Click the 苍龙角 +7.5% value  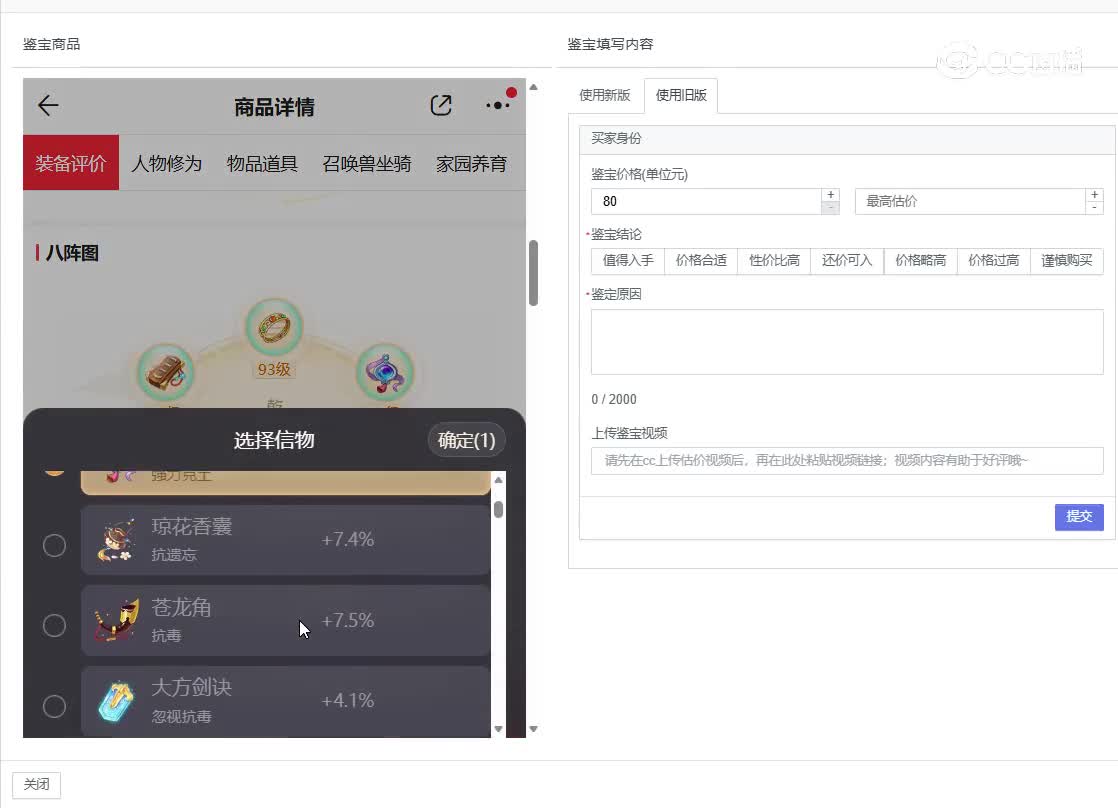pos(347,620)
